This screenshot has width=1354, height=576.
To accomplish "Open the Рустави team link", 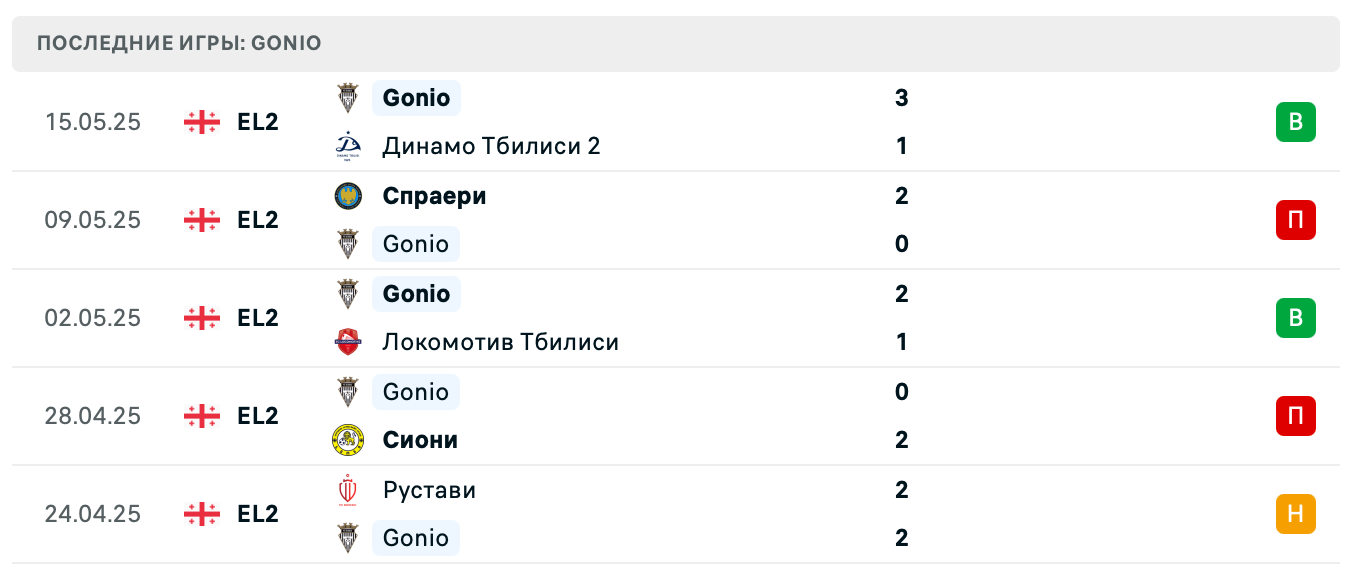I will [x=429, y=490].
